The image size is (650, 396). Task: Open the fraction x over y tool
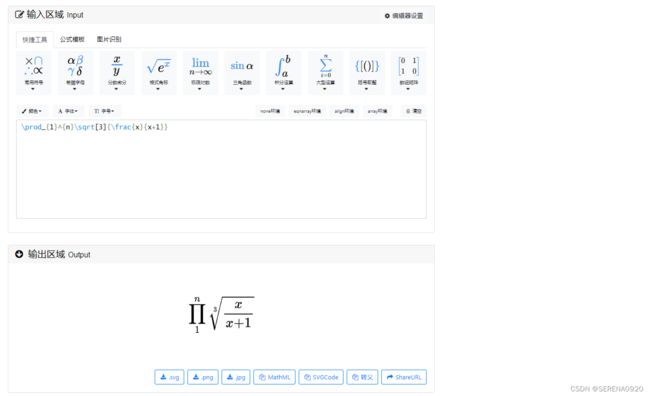116,73
